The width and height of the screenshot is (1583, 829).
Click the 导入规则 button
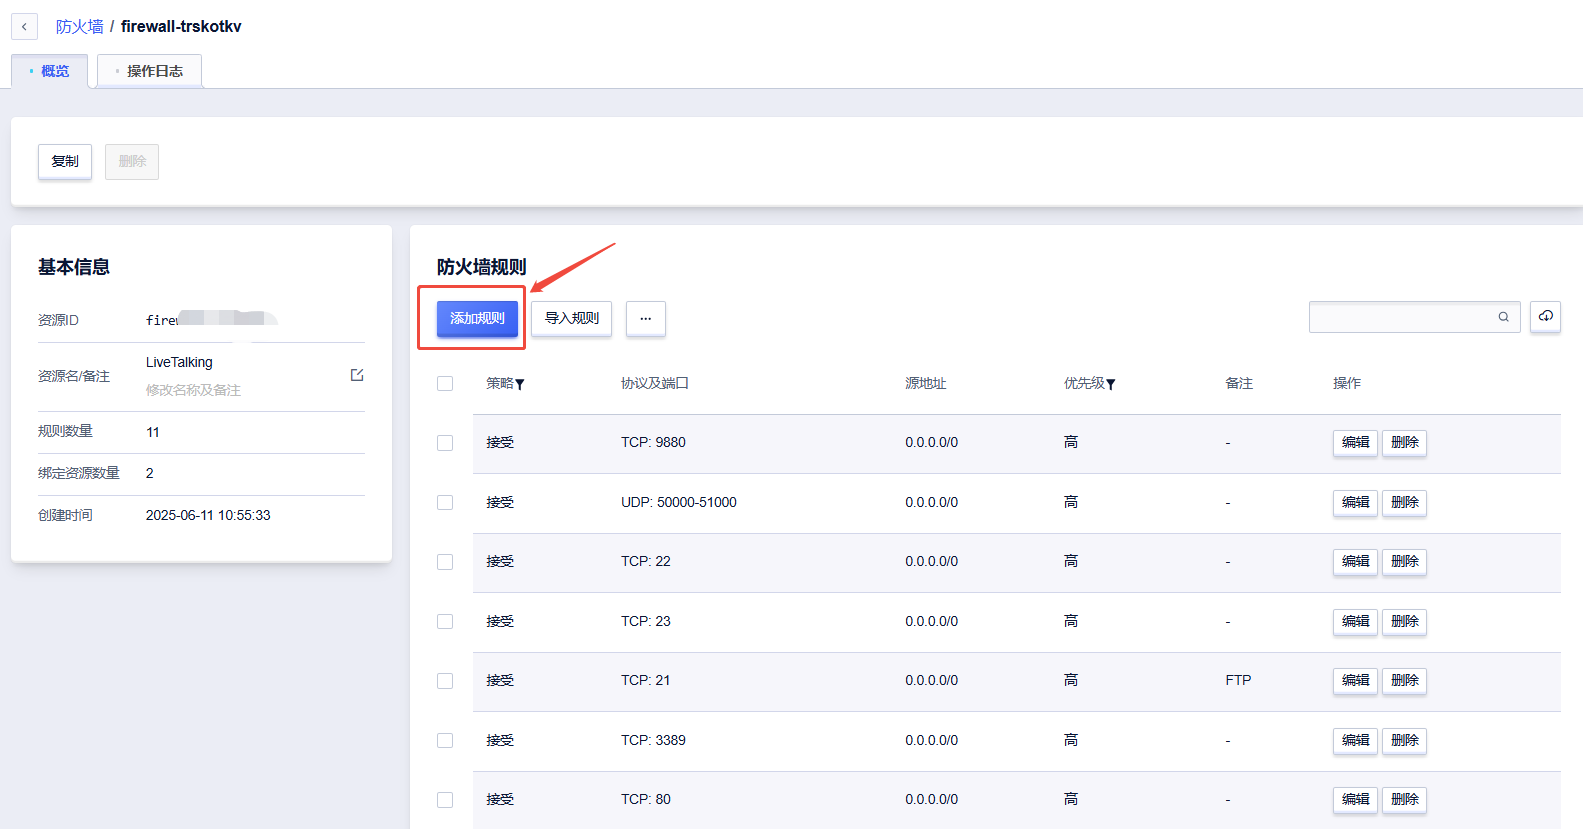pyautogui.click(x=571, y=319)
